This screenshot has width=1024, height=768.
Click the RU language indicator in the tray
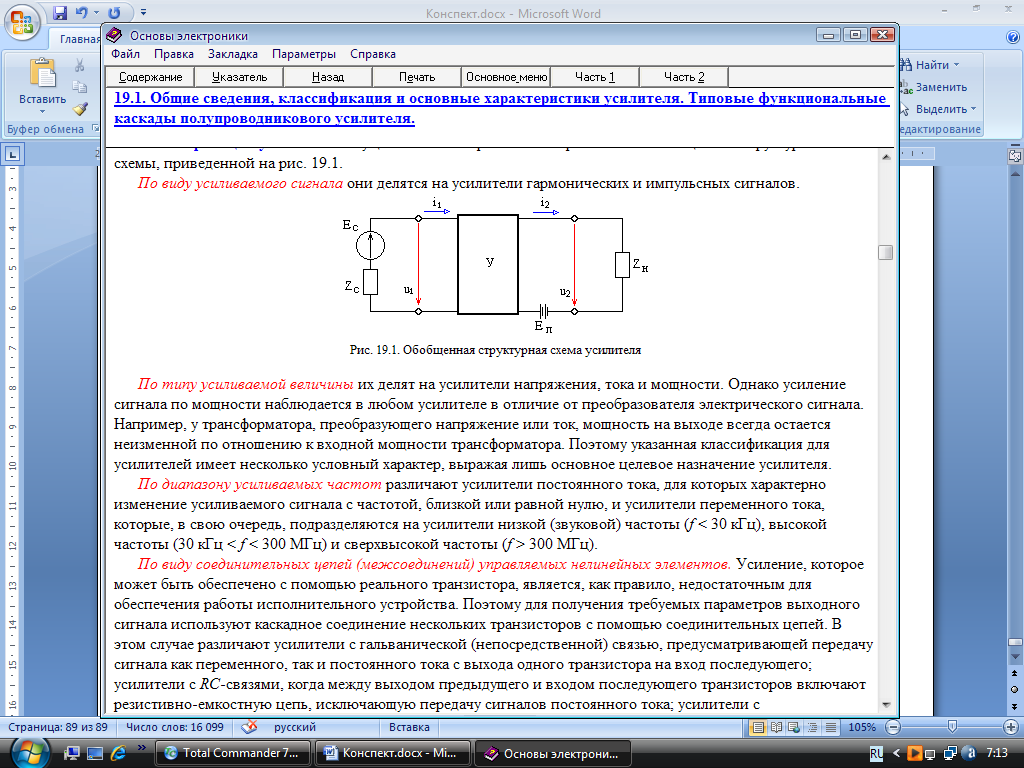click(x=876, y=753)
